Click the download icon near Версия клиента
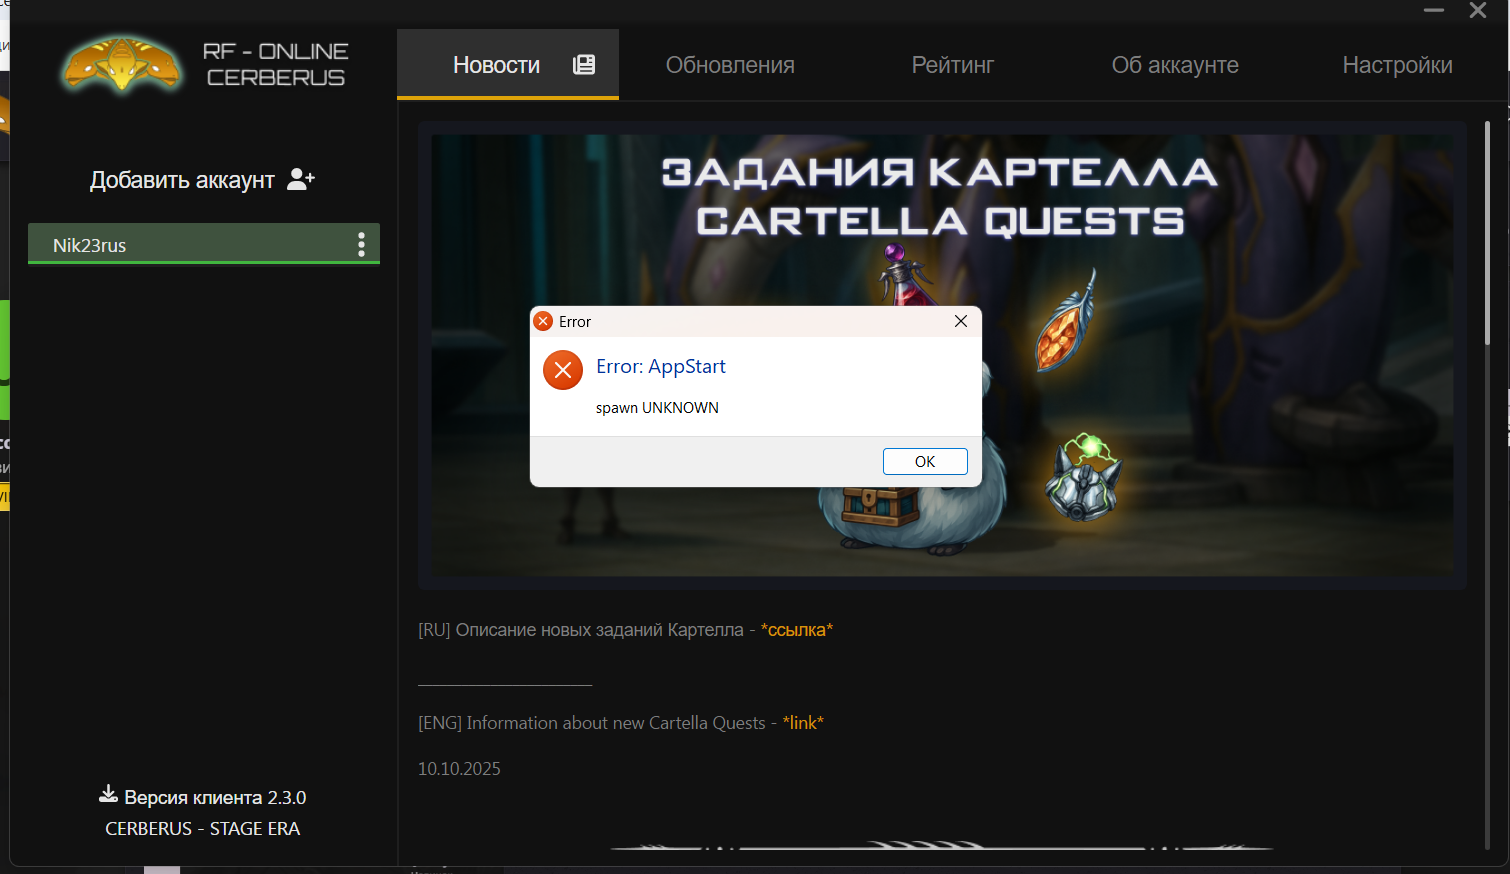1510x874 pixels. (108, 795)
